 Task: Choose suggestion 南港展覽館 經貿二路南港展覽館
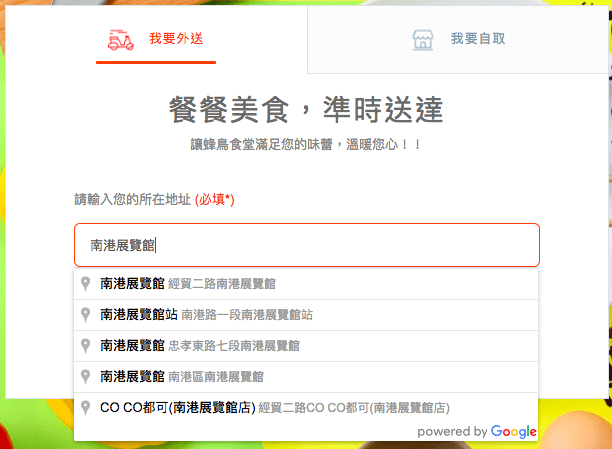pos(306,284)
